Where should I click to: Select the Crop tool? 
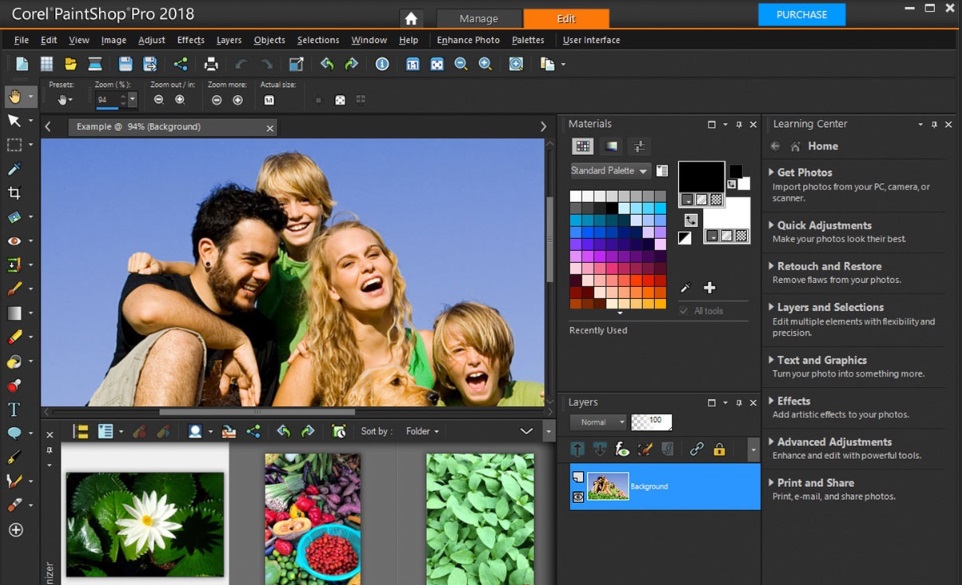click(x=14, y=193)
